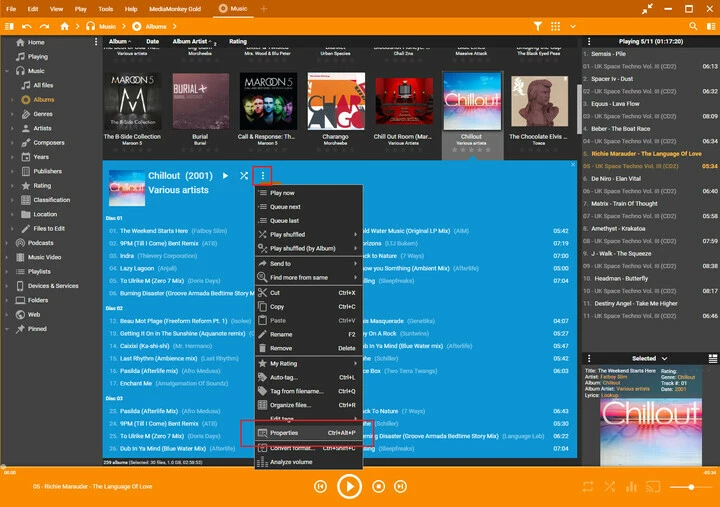This screenshot has width=720, height=507.
Task: Click the Redo forward arrow in toolbar
Action: coord(45,26)
